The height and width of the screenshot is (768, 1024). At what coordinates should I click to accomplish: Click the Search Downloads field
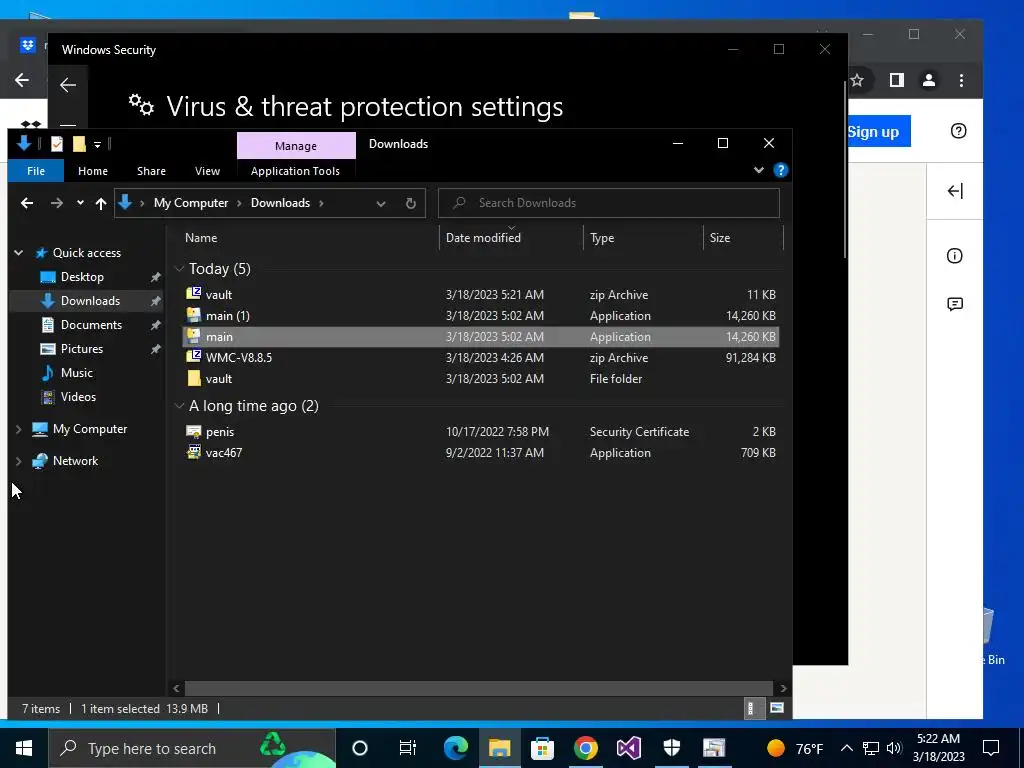coord(609,203)
